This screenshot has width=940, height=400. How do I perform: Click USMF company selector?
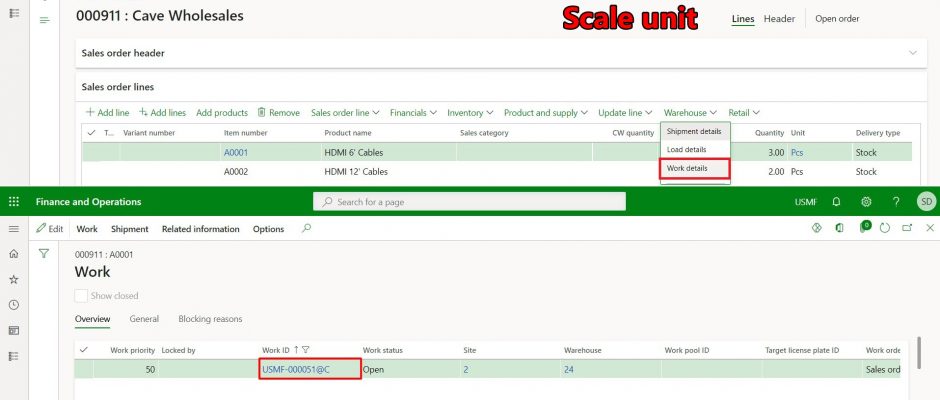[x=806, y=202]
